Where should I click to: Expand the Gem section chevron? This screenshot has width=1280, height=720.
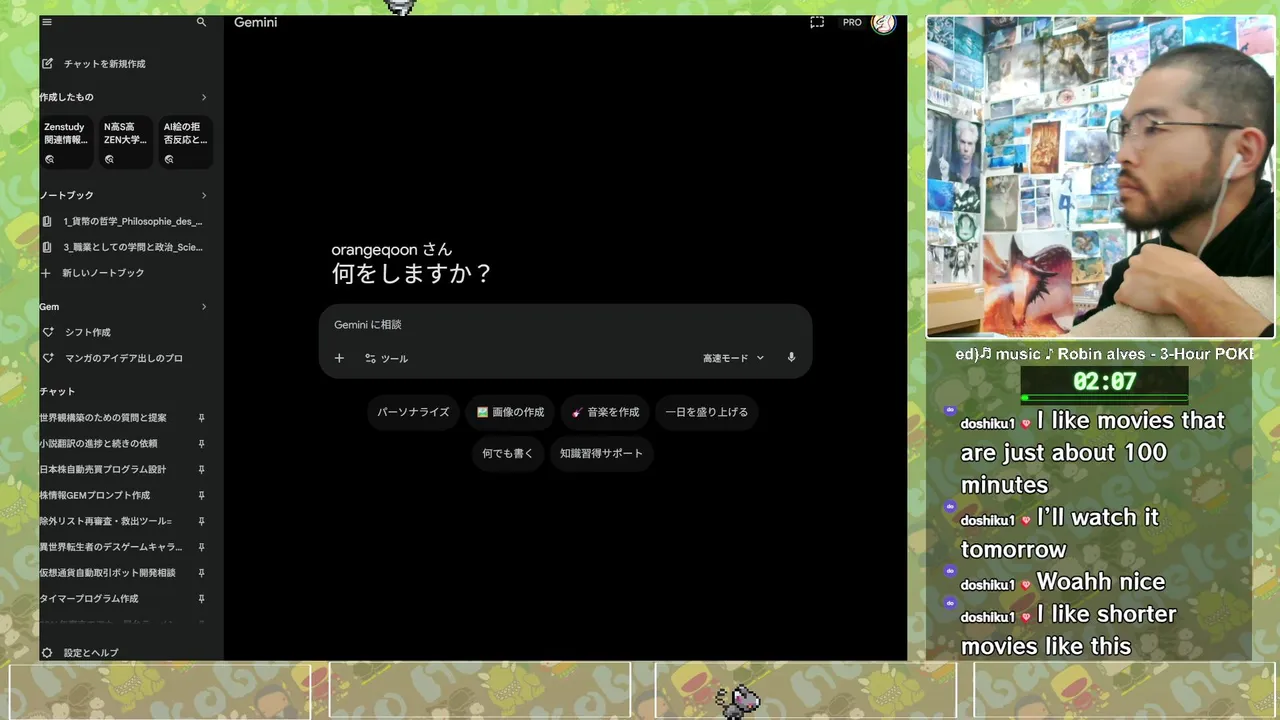pyautogui.click(x=203, y=307)
